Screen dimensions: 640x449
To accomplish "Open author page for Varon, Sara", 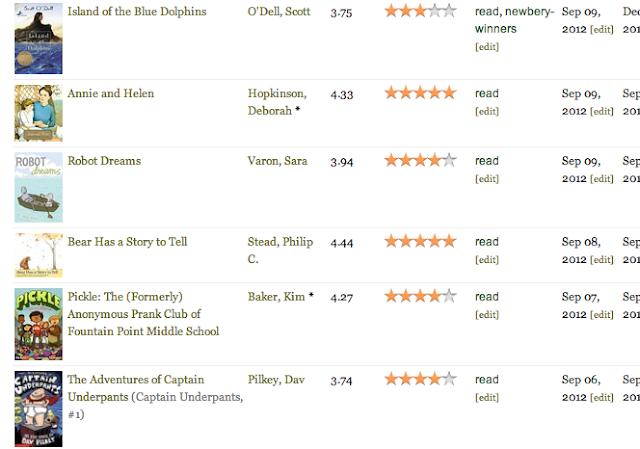I will click(x=277, y=161).
